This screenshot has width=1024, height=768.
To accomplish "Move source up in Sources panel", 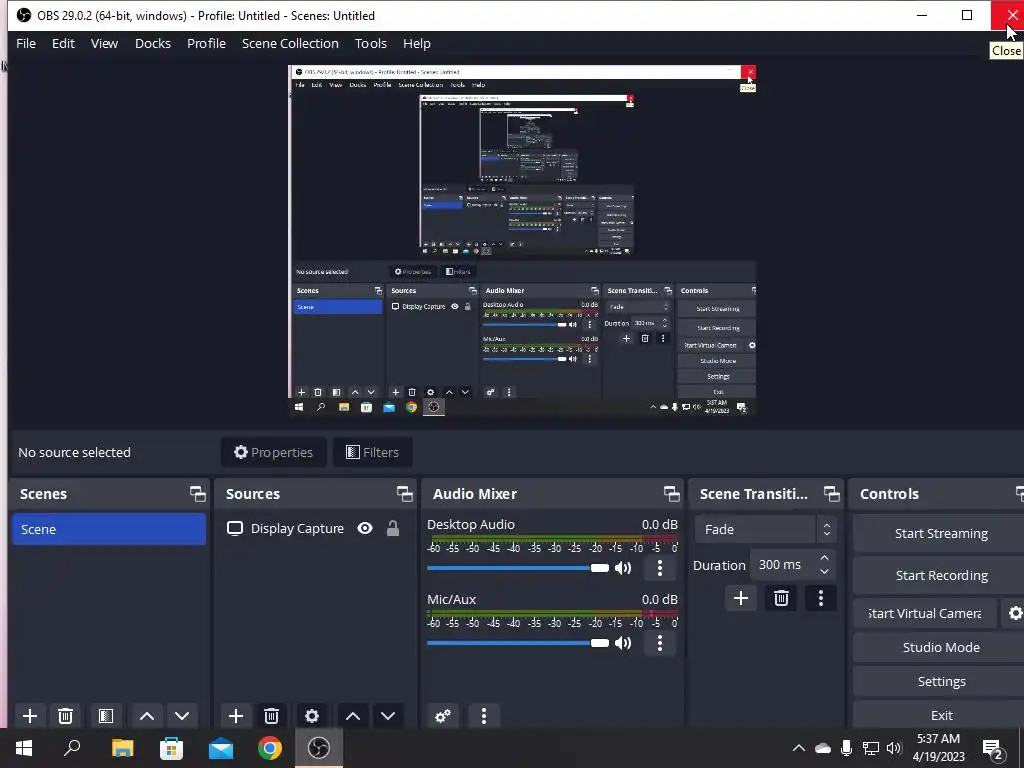I will (x=353, y=716).
